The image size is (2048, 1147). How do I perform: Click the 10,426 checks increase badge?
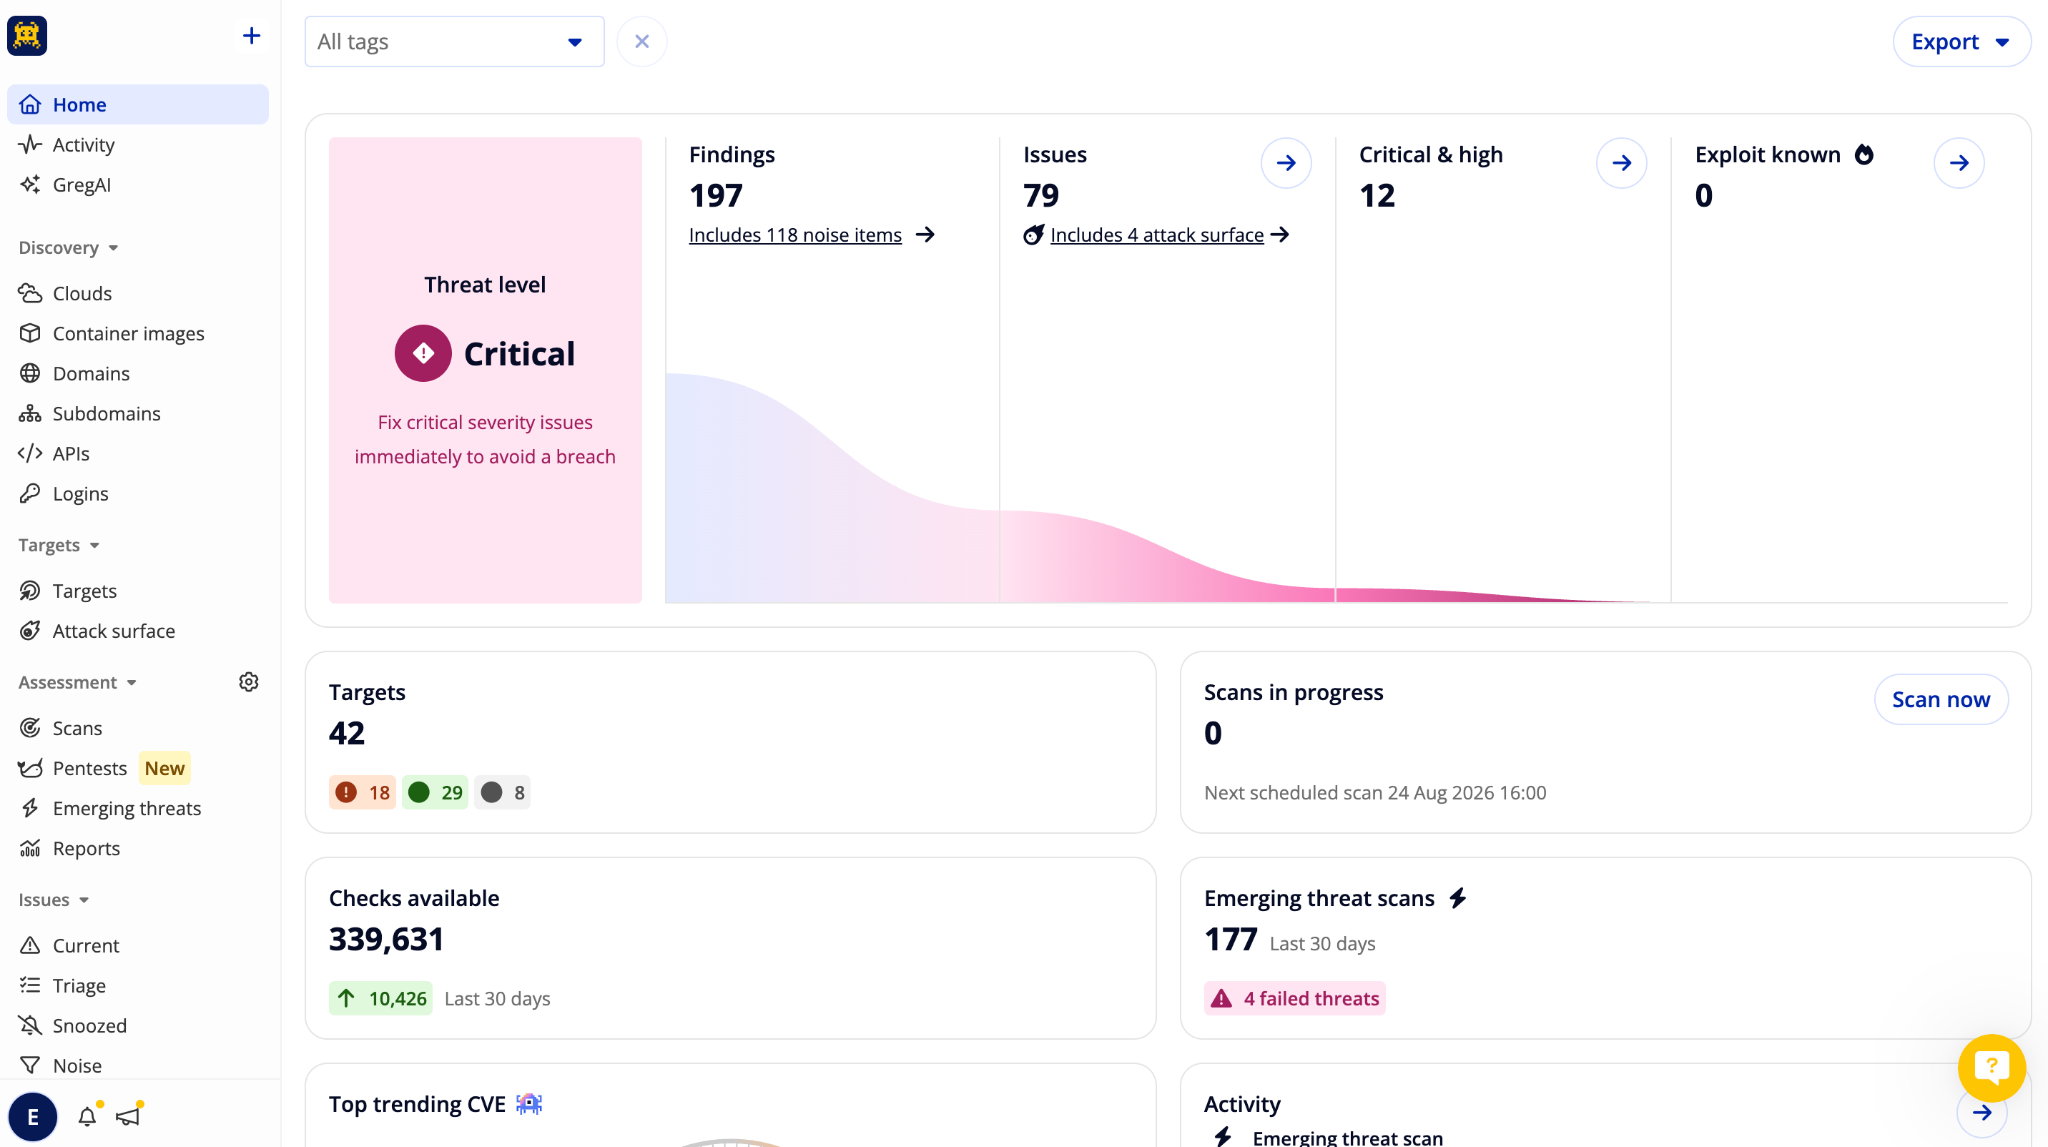(381, 998)
